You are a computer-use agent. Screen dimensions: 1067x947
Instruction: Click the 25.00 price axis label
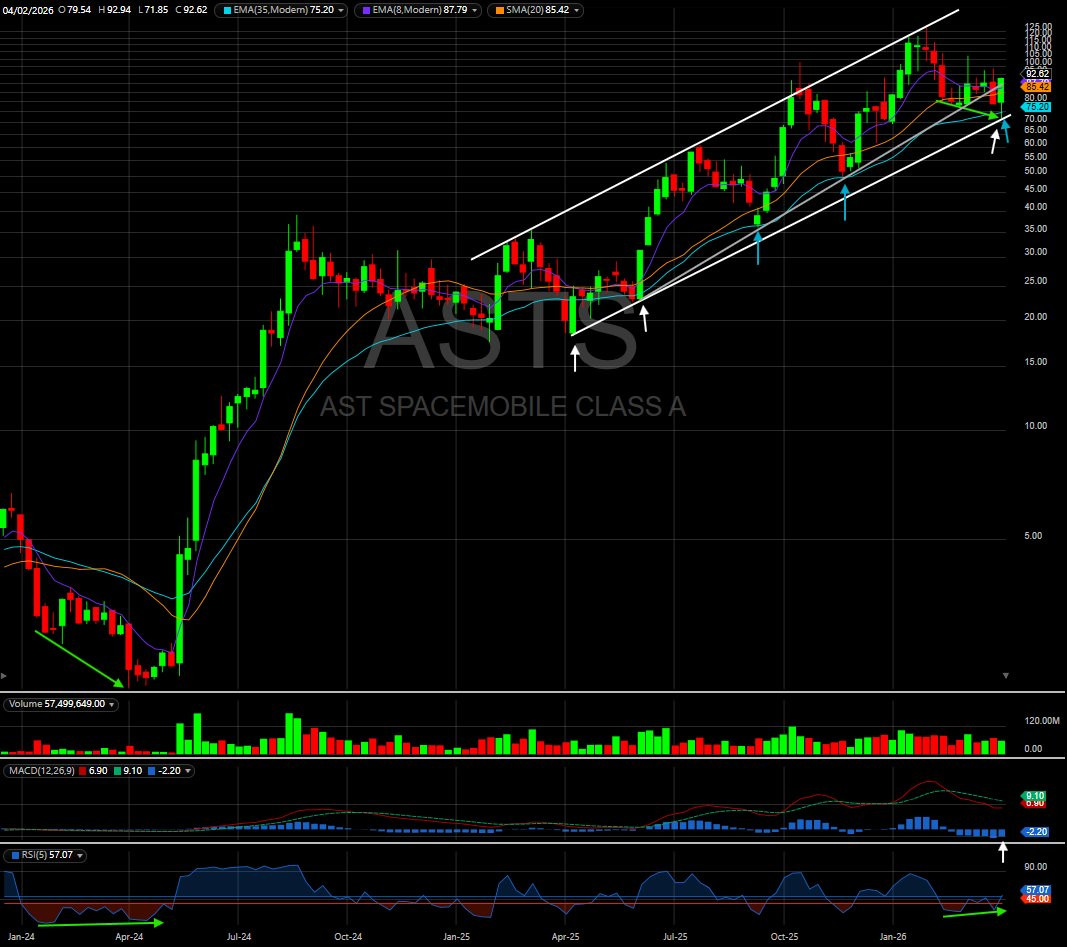coord(1036,280)
